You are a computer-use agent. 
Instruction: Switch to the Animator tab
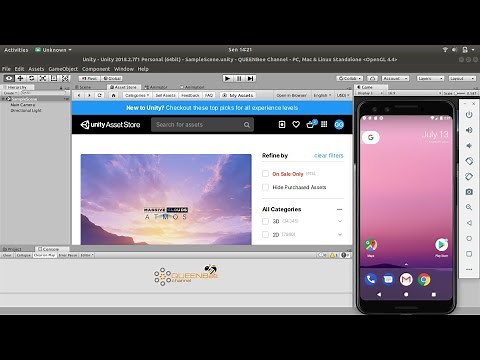(156, 87)
